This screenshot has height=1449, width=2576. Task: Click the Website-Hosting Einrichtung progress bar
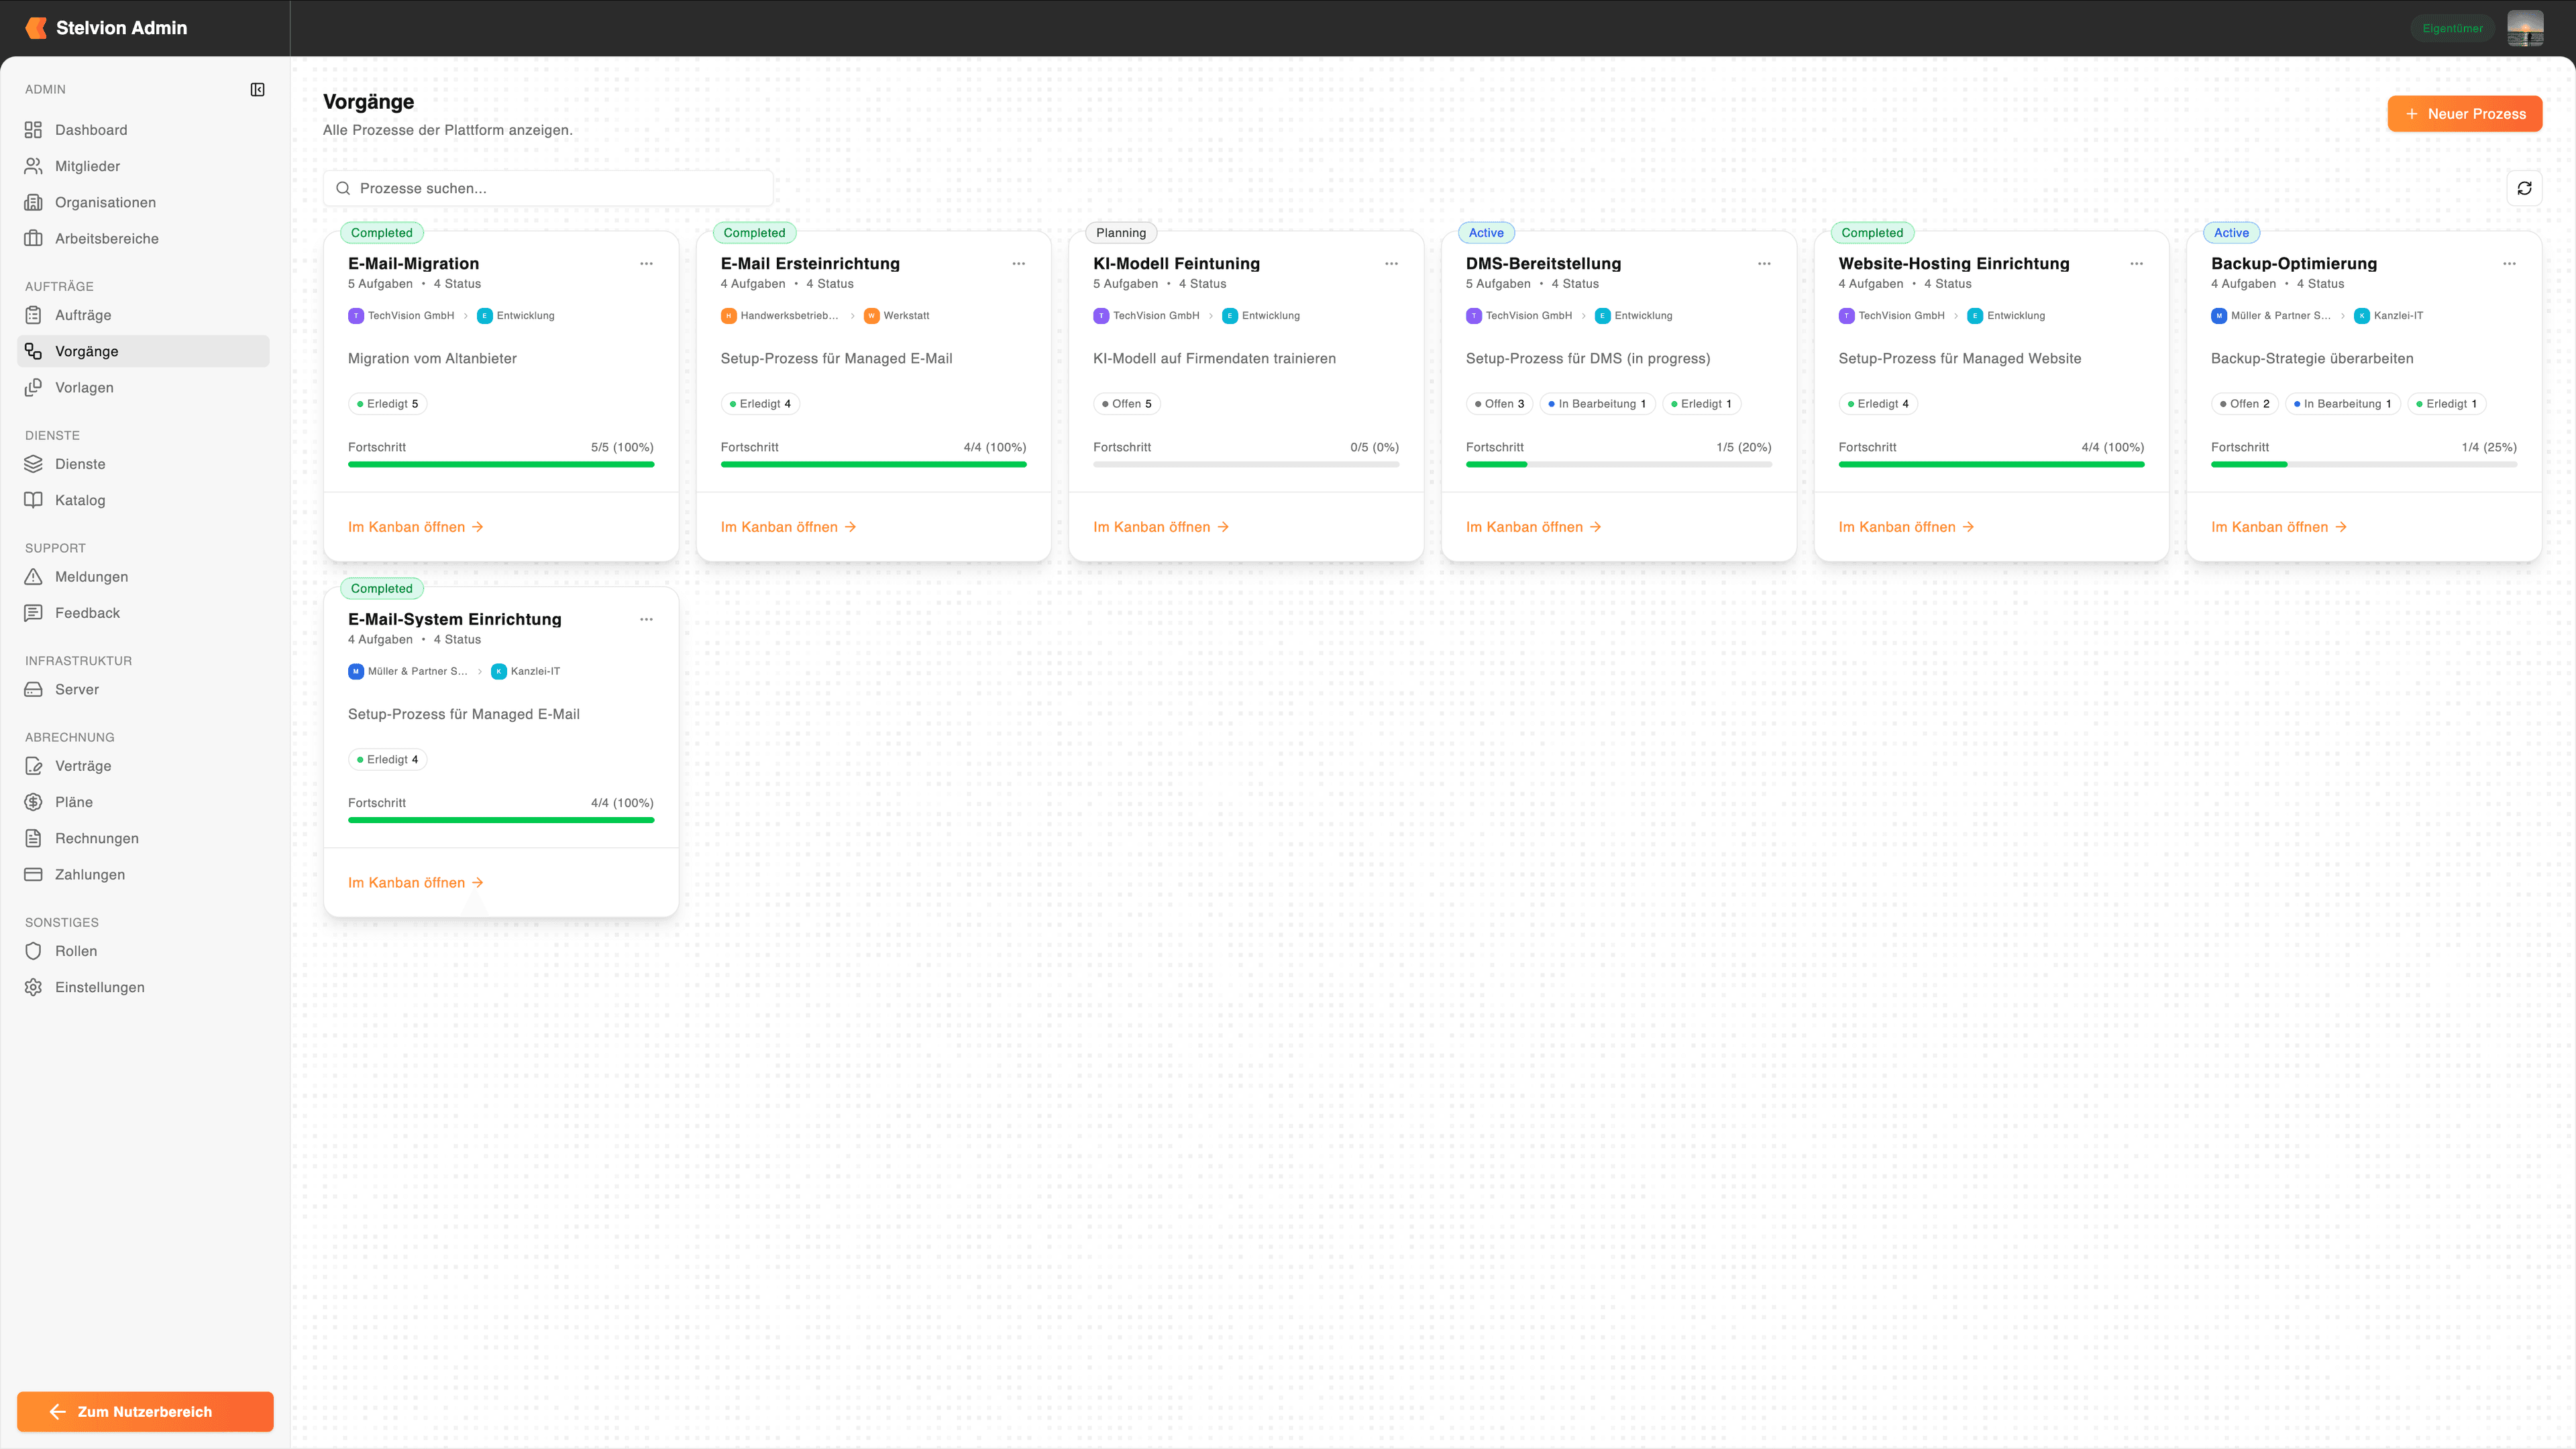(x=1991, y=464)
